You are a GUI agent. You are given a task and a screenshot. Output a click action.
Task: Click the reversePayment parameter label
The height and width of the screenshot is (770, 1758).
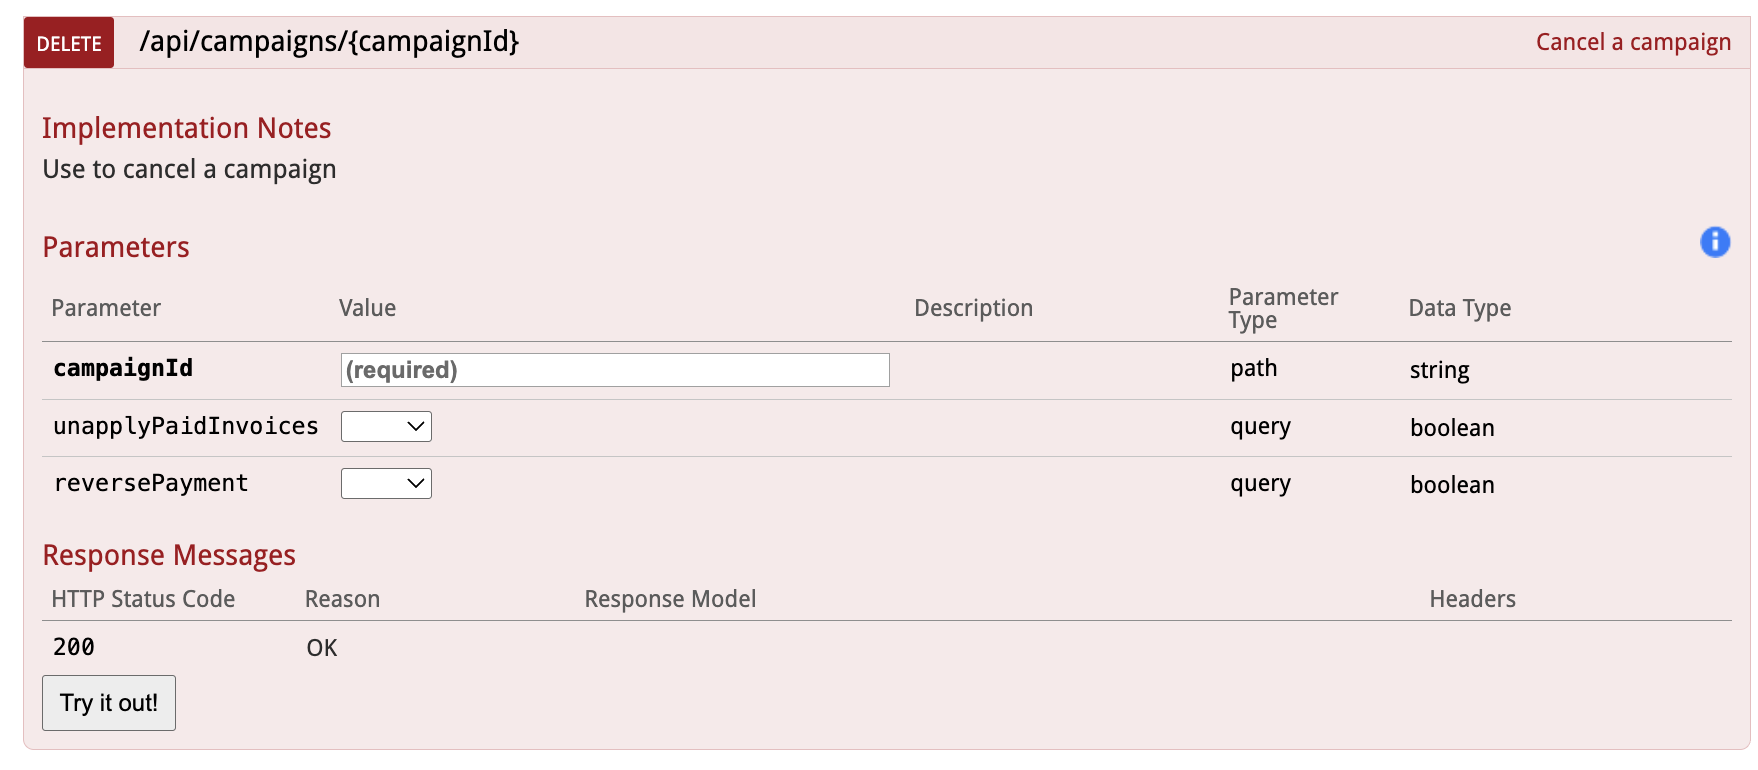tap(151, 484)
